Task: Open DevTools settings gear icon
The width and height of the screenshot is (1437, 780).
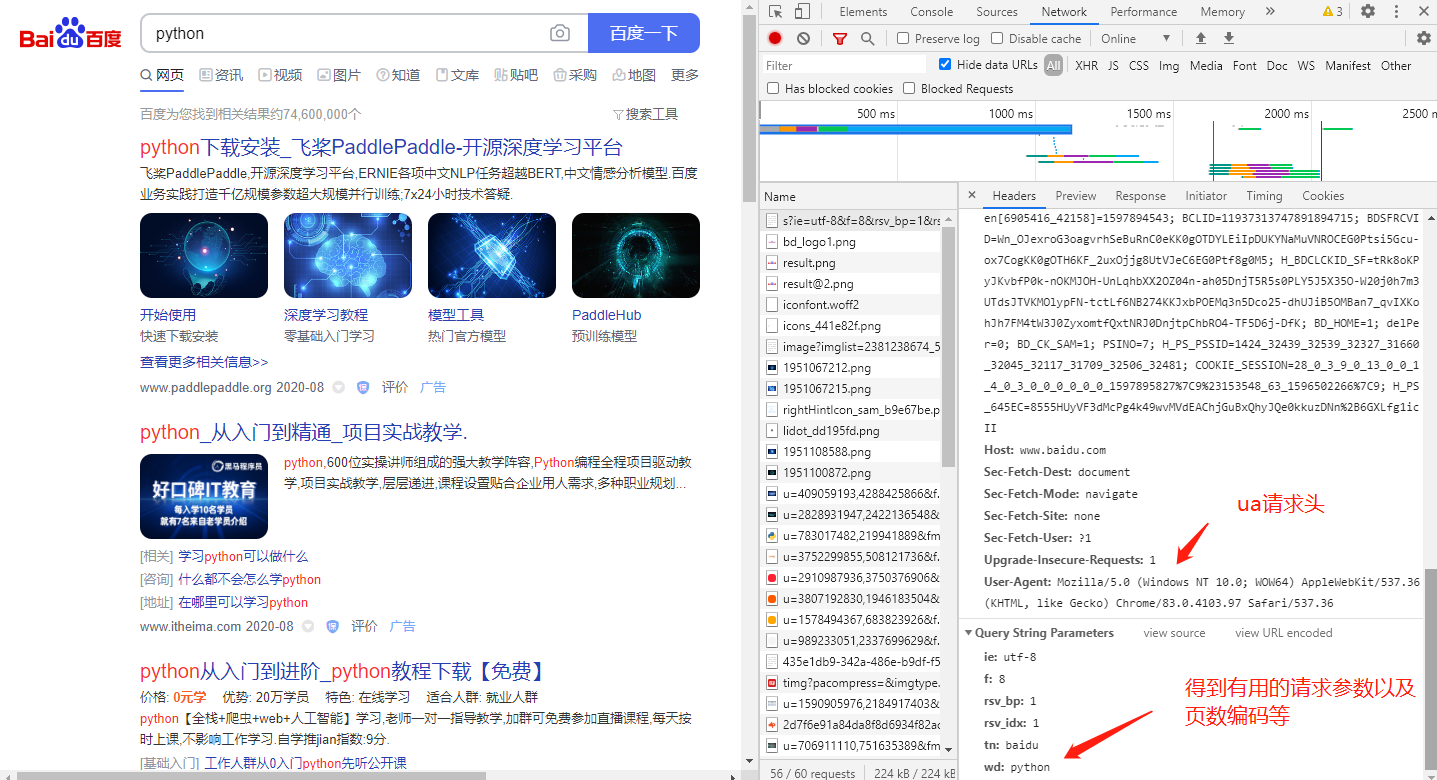Action: [1368, 11]
